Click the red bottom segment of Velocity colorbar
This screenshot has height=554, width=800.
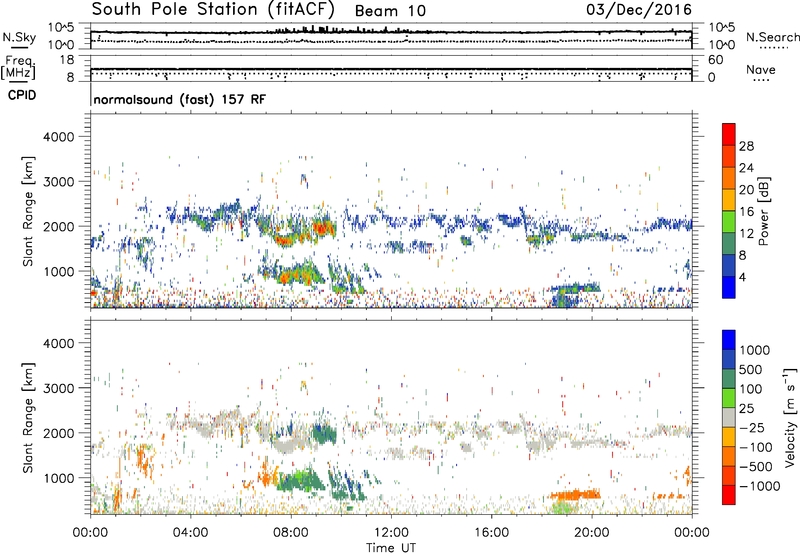click(729, 495)
